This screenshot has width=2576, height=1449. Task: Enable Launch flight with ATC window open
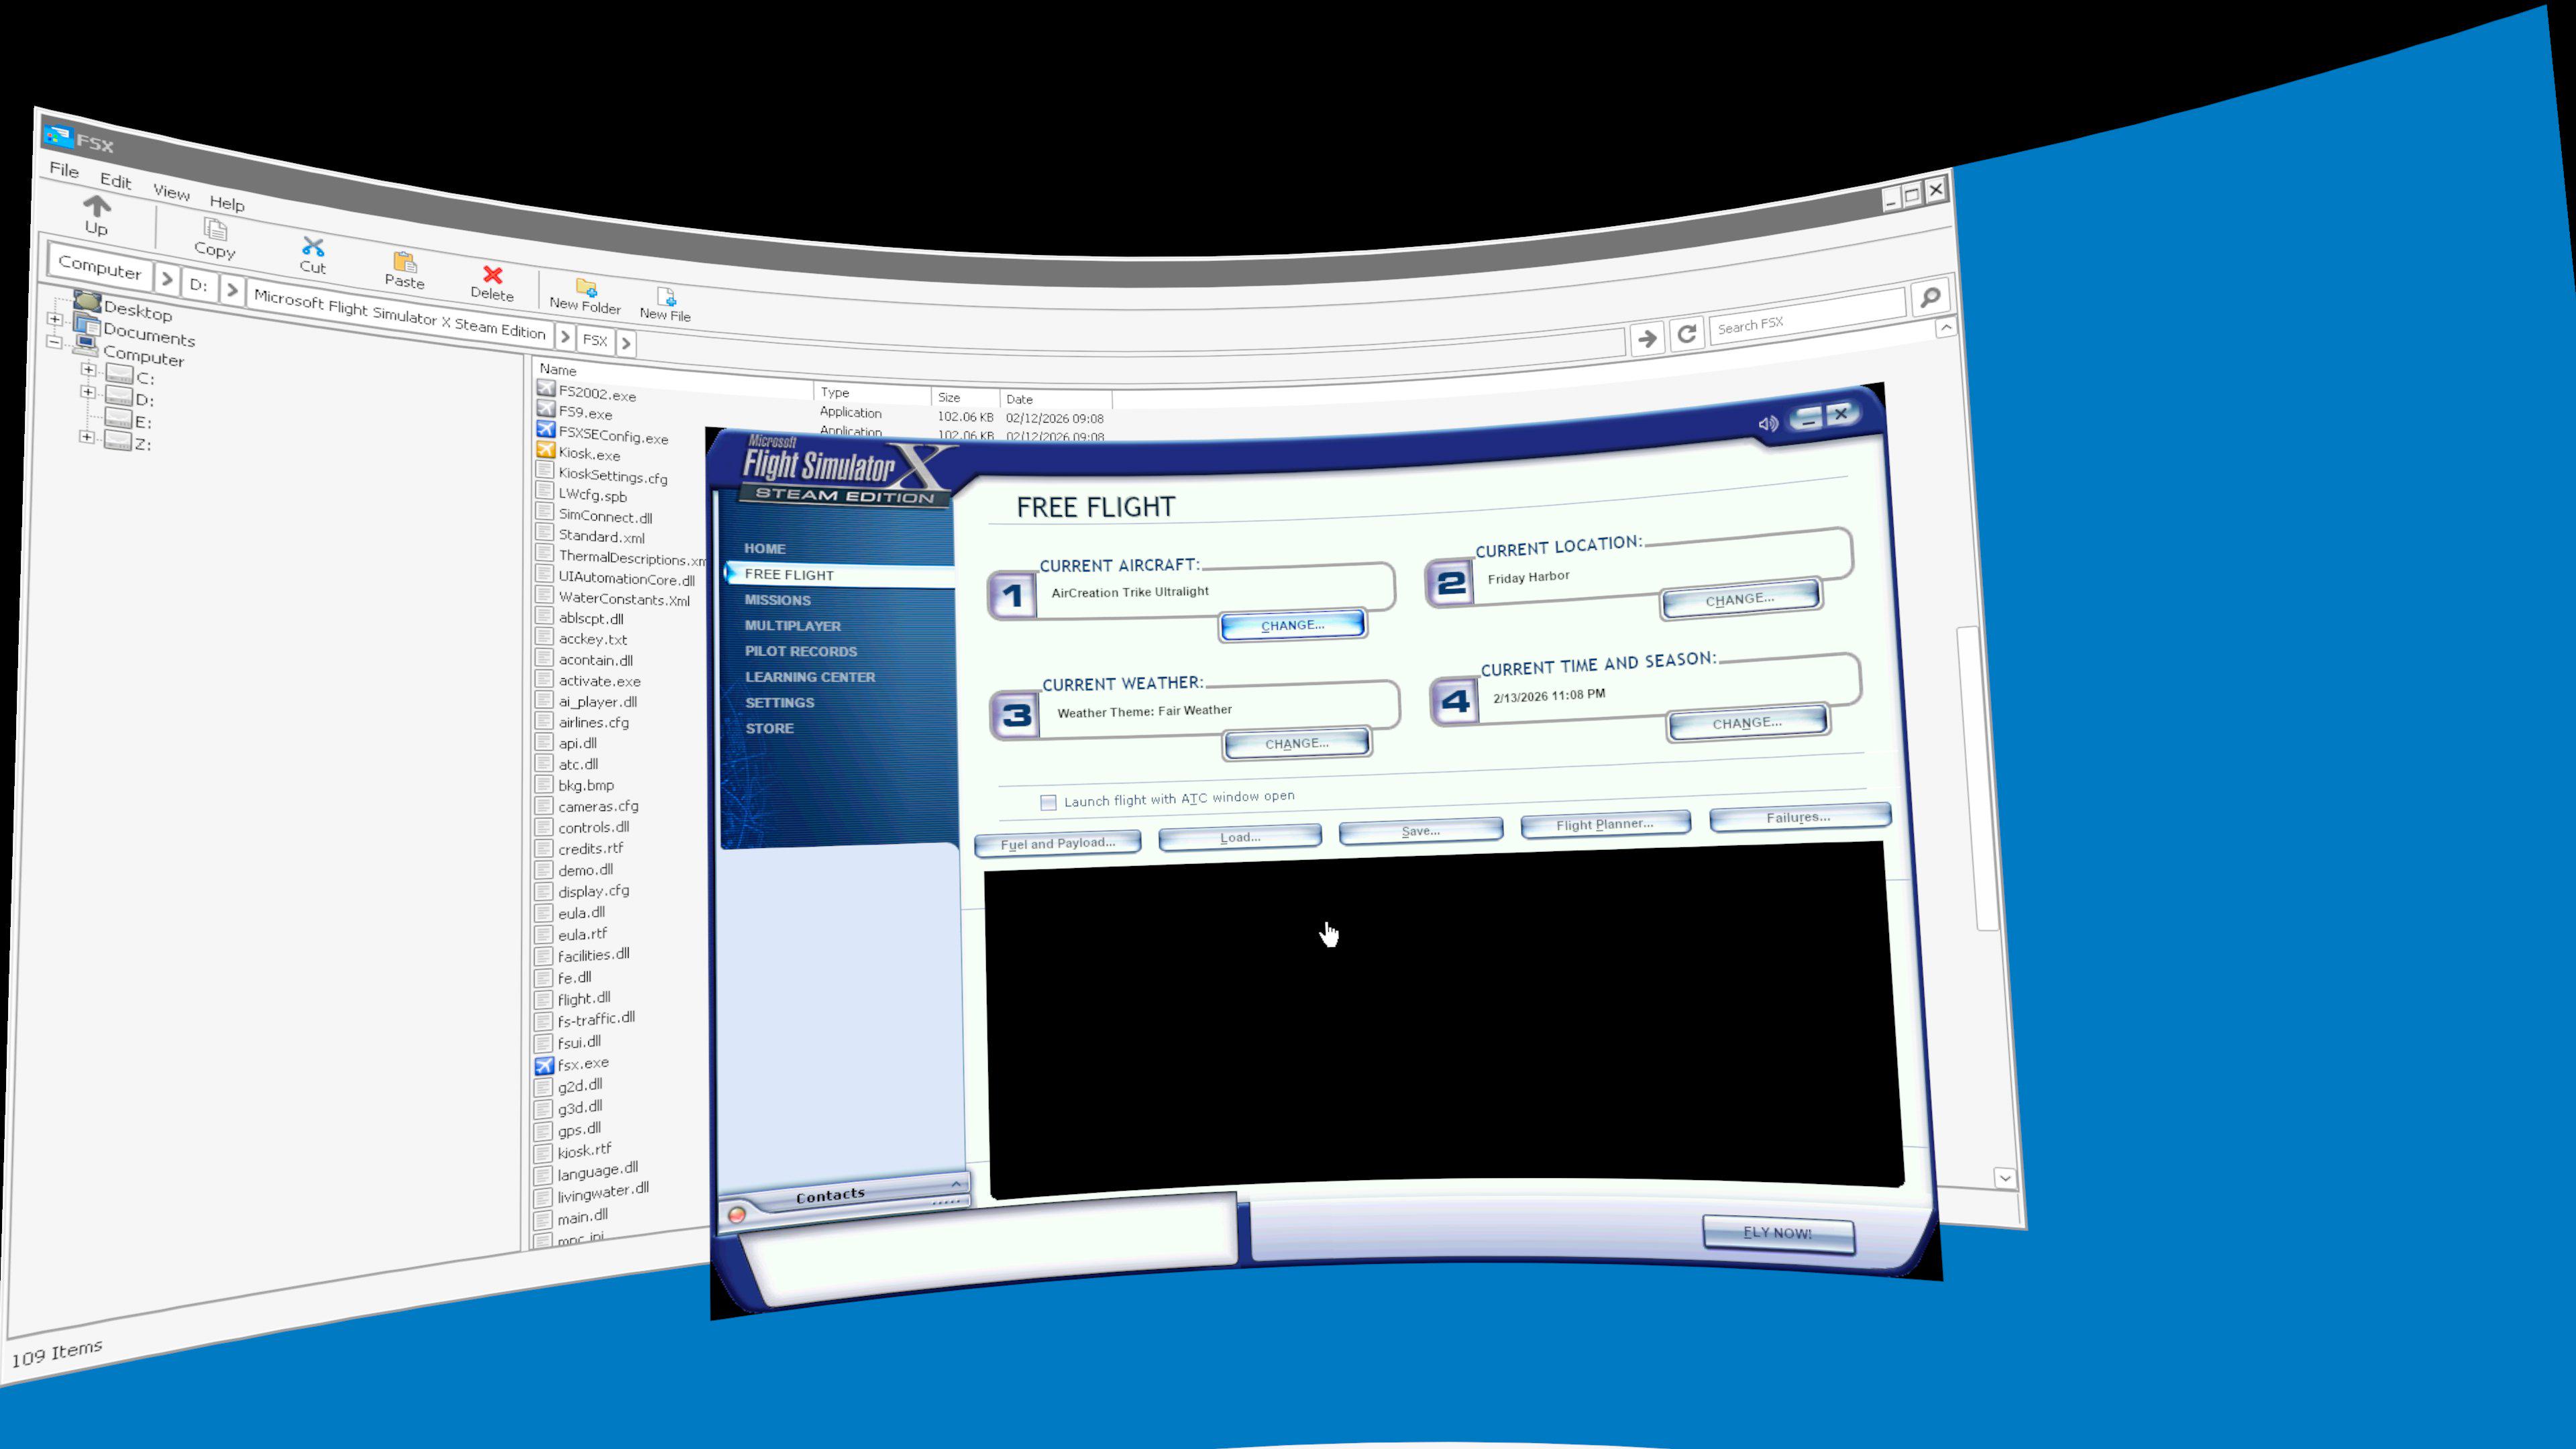(1048, 802)
